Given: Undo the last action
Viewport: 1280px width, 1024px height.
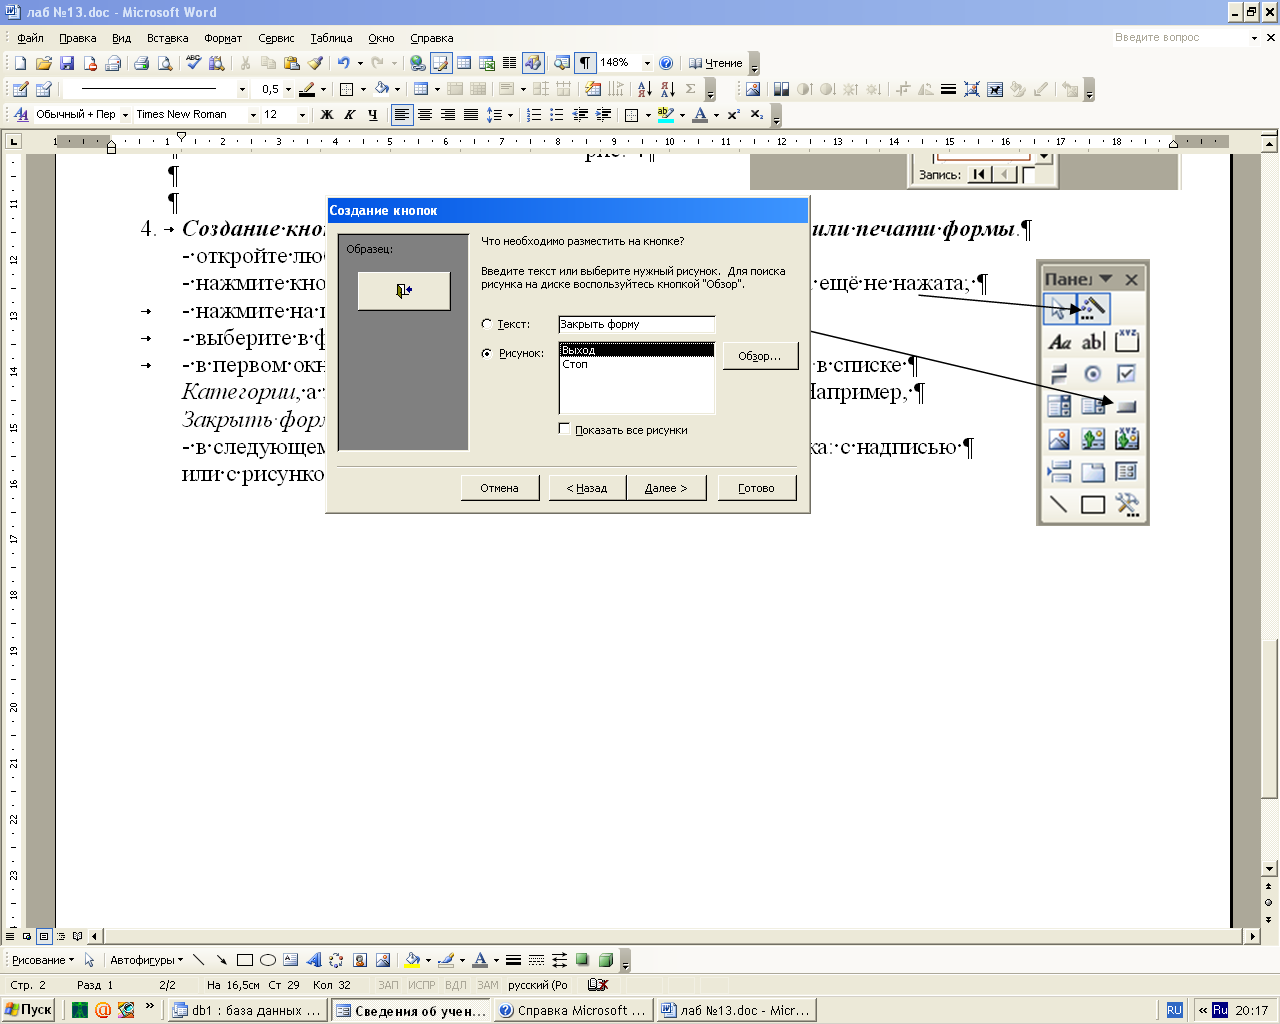Looking at the screenshot, I should [x=343, y=63].
